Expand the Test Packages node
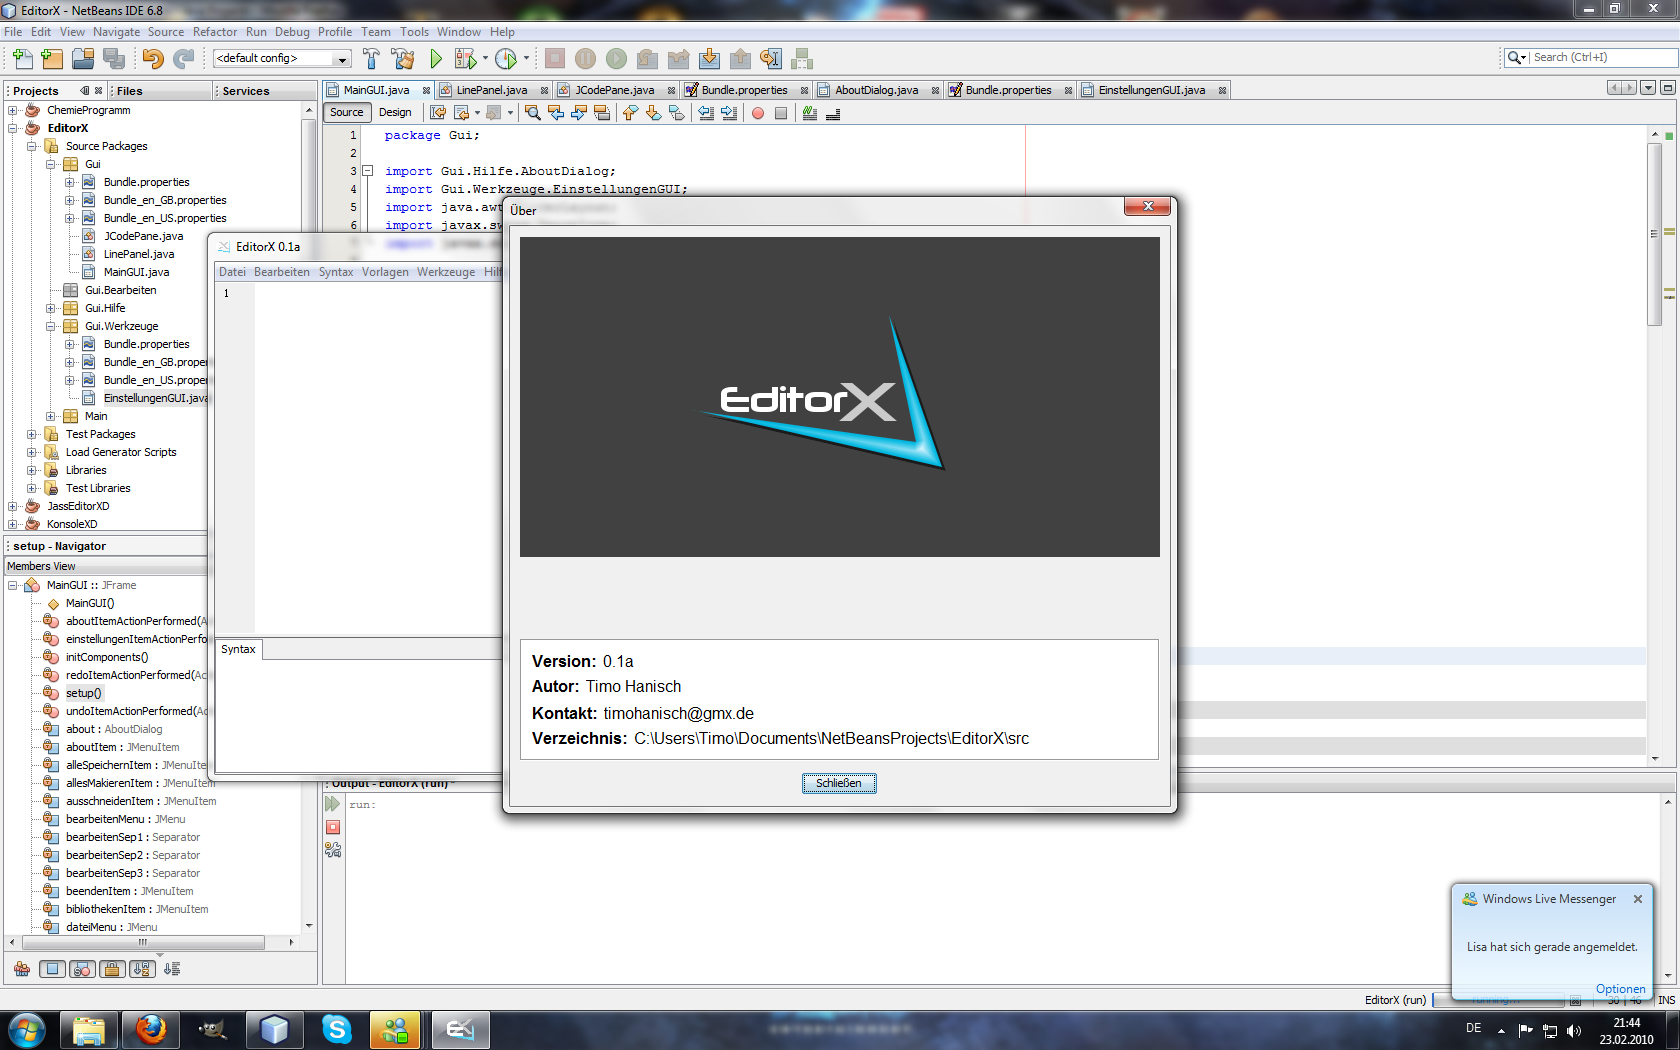1680x1050 pixels. [x=32, y=434]
